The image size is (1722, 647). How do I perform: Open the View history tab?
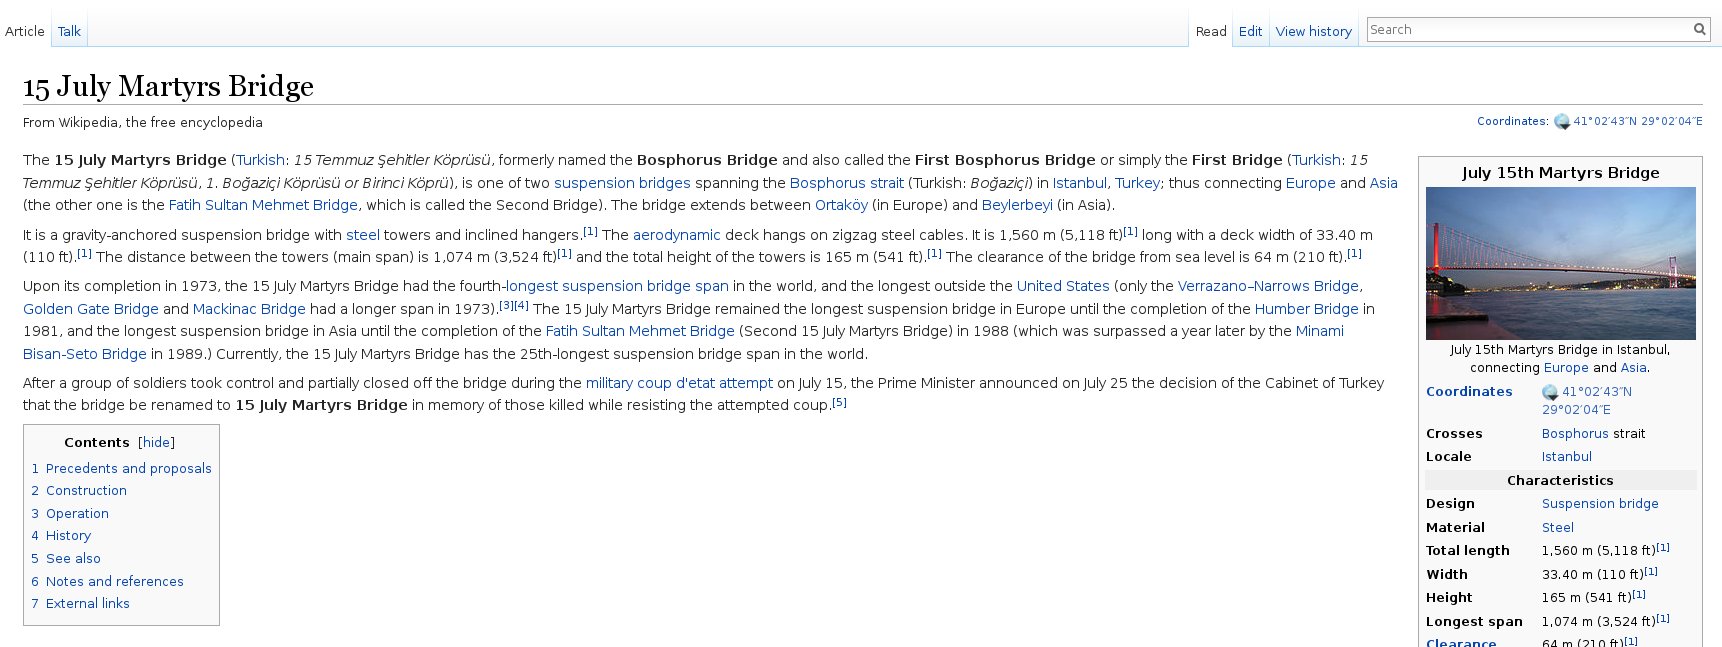coord(1313,31)
